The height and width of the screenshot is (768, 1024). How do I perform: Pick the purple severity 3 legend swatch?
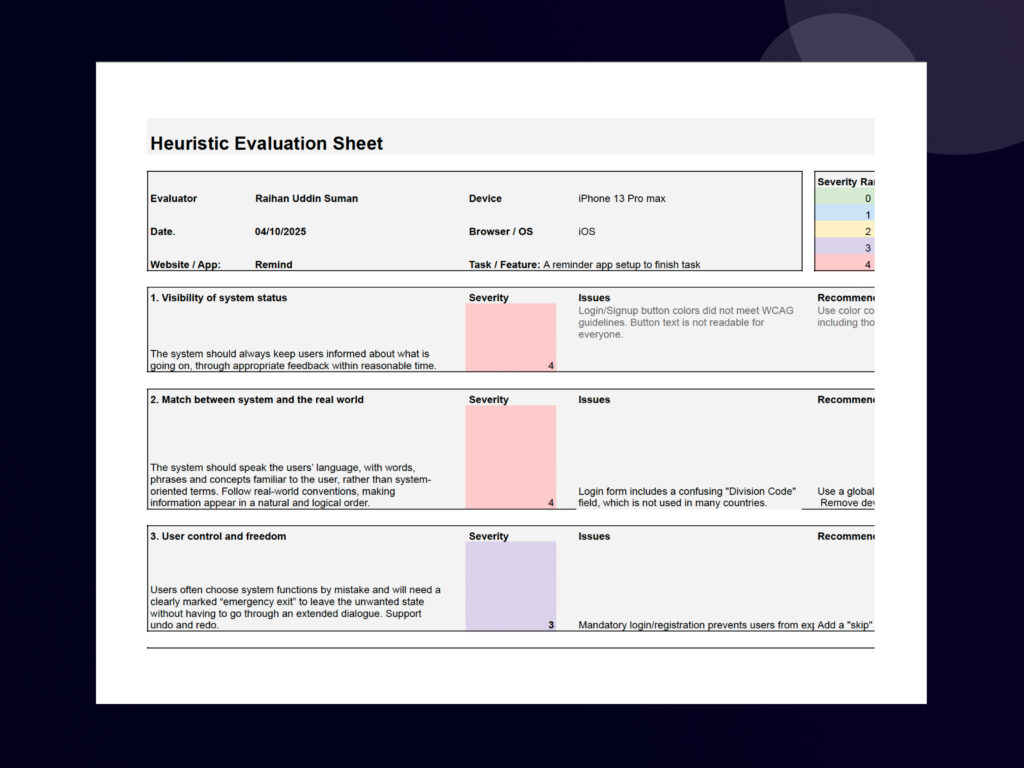coord(844,248)
